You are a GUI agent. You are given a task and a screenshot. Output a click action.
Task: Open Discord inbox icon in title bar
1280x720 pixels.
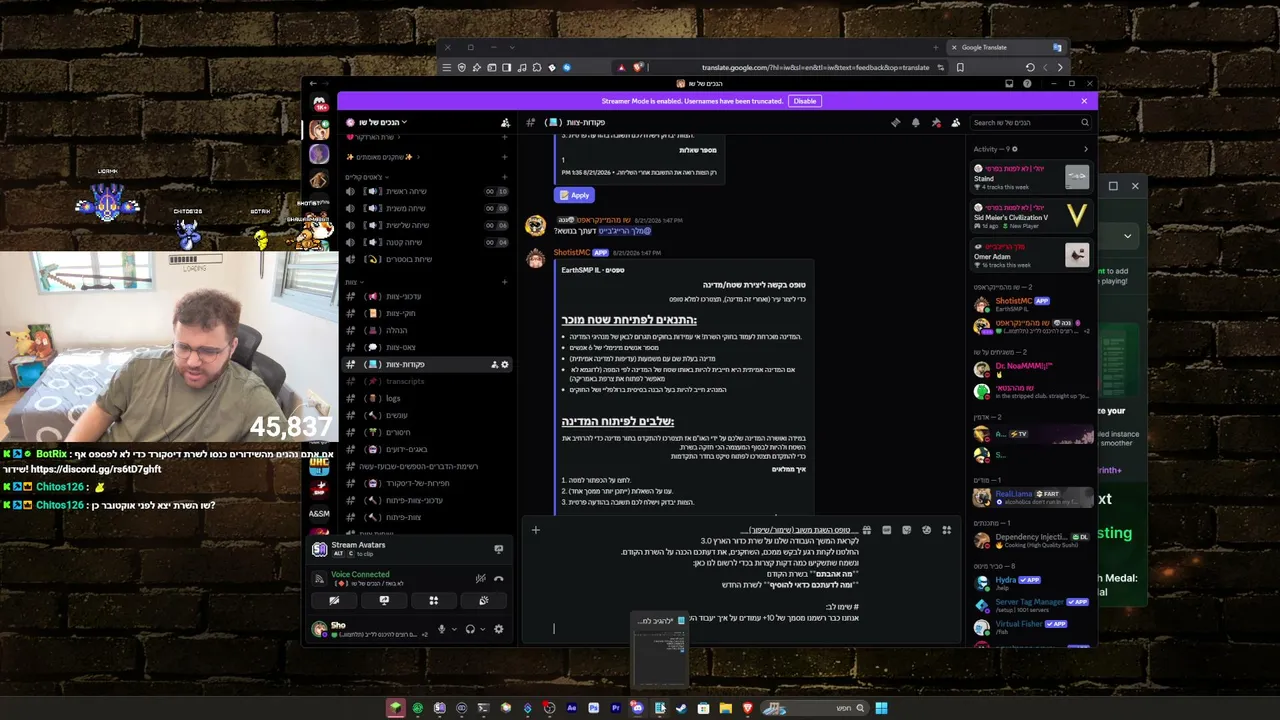coord(1009,84)
